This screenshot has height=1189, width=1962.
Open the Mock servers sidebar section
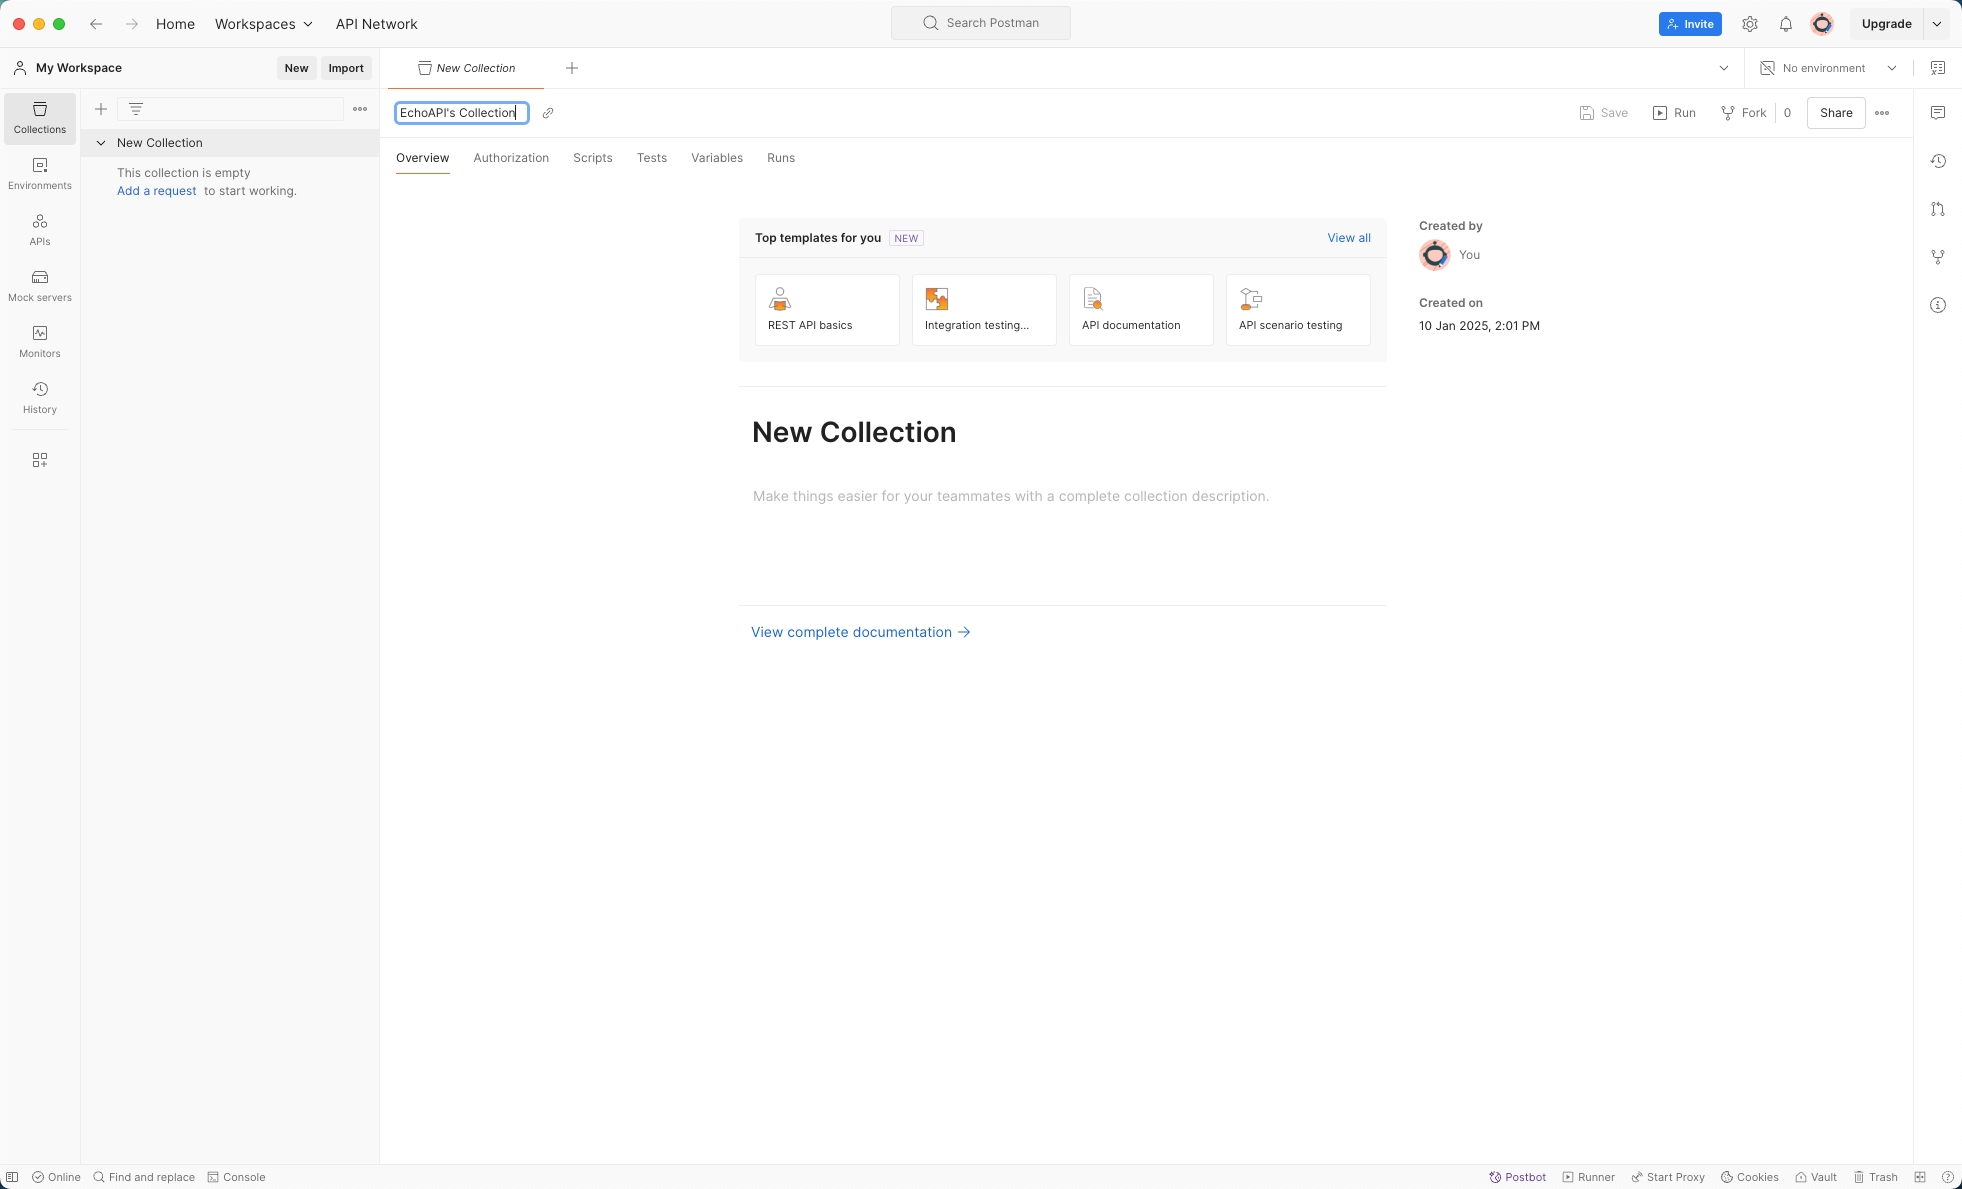click(40, 285)
